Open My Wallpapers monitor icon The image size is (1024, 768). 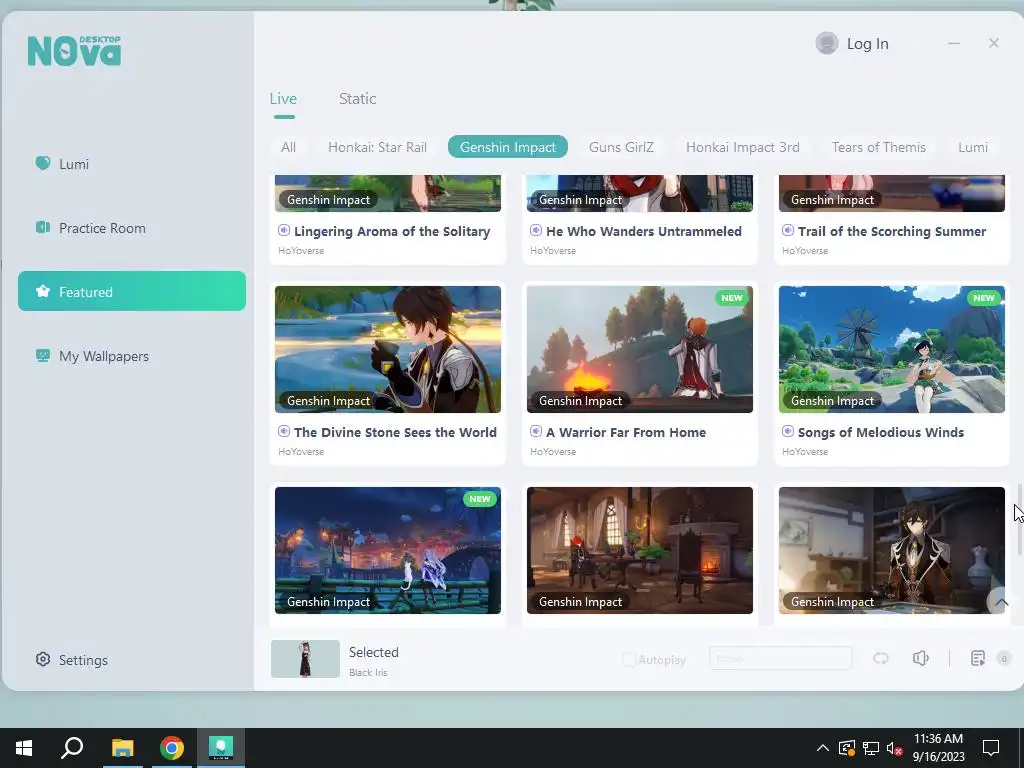pos(43,355)
